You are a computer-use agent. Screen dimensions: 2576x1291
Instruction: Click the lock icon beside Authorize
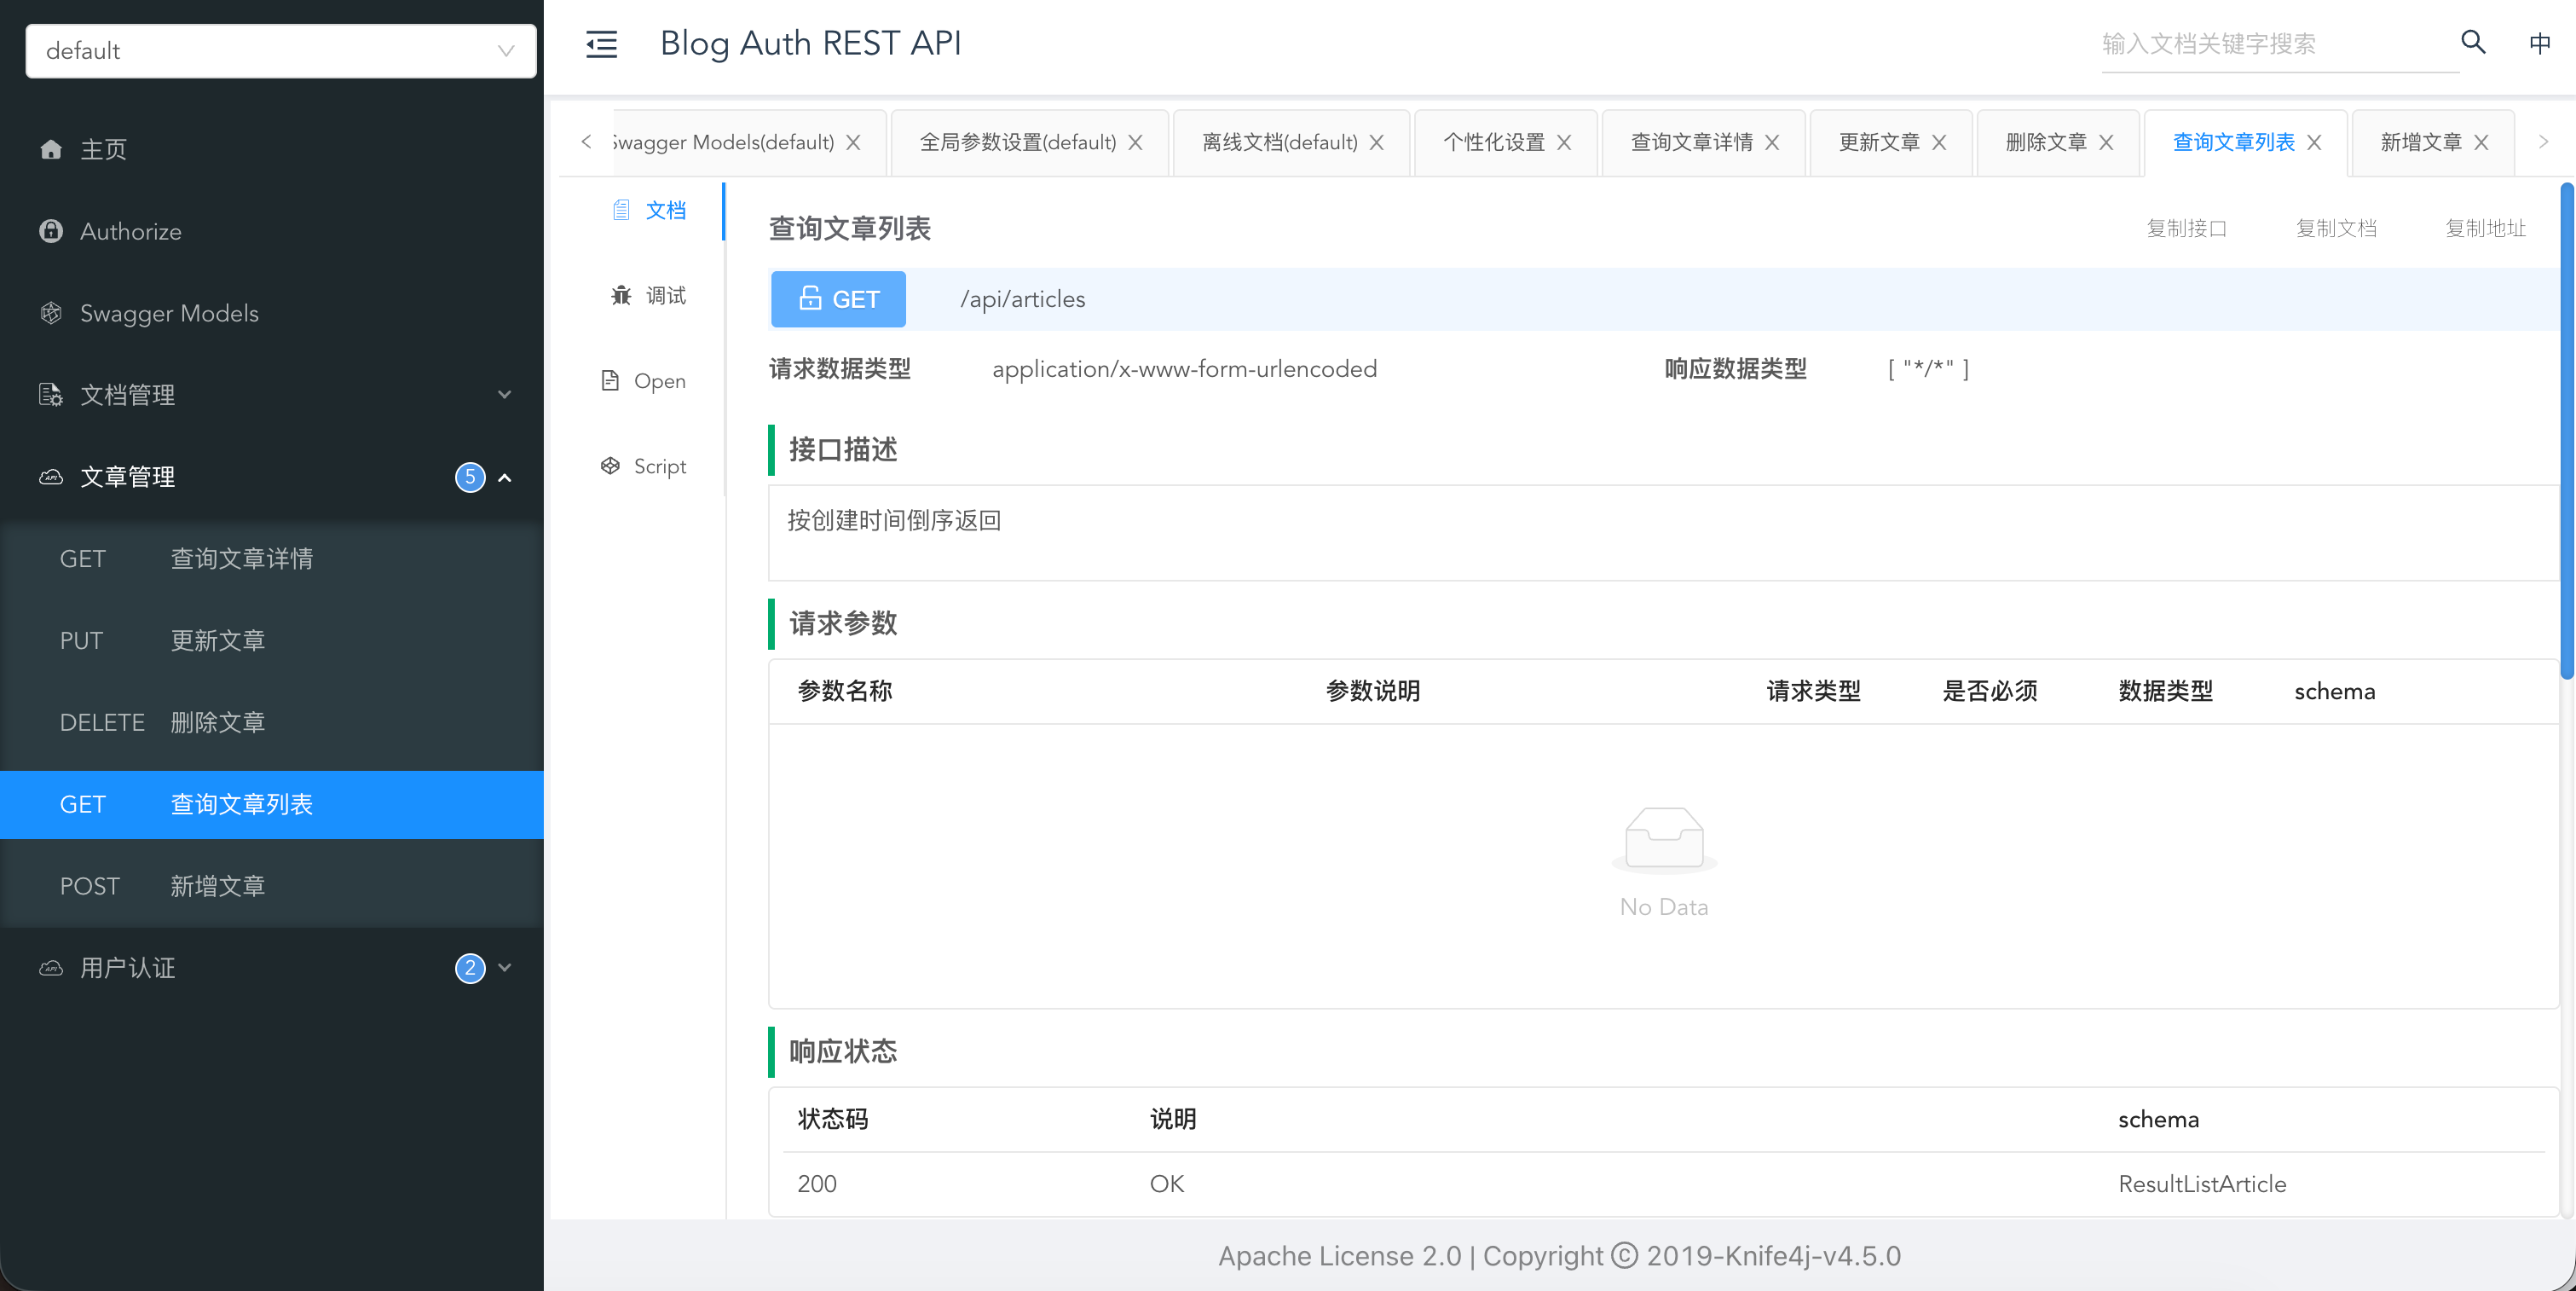(51, 231)
